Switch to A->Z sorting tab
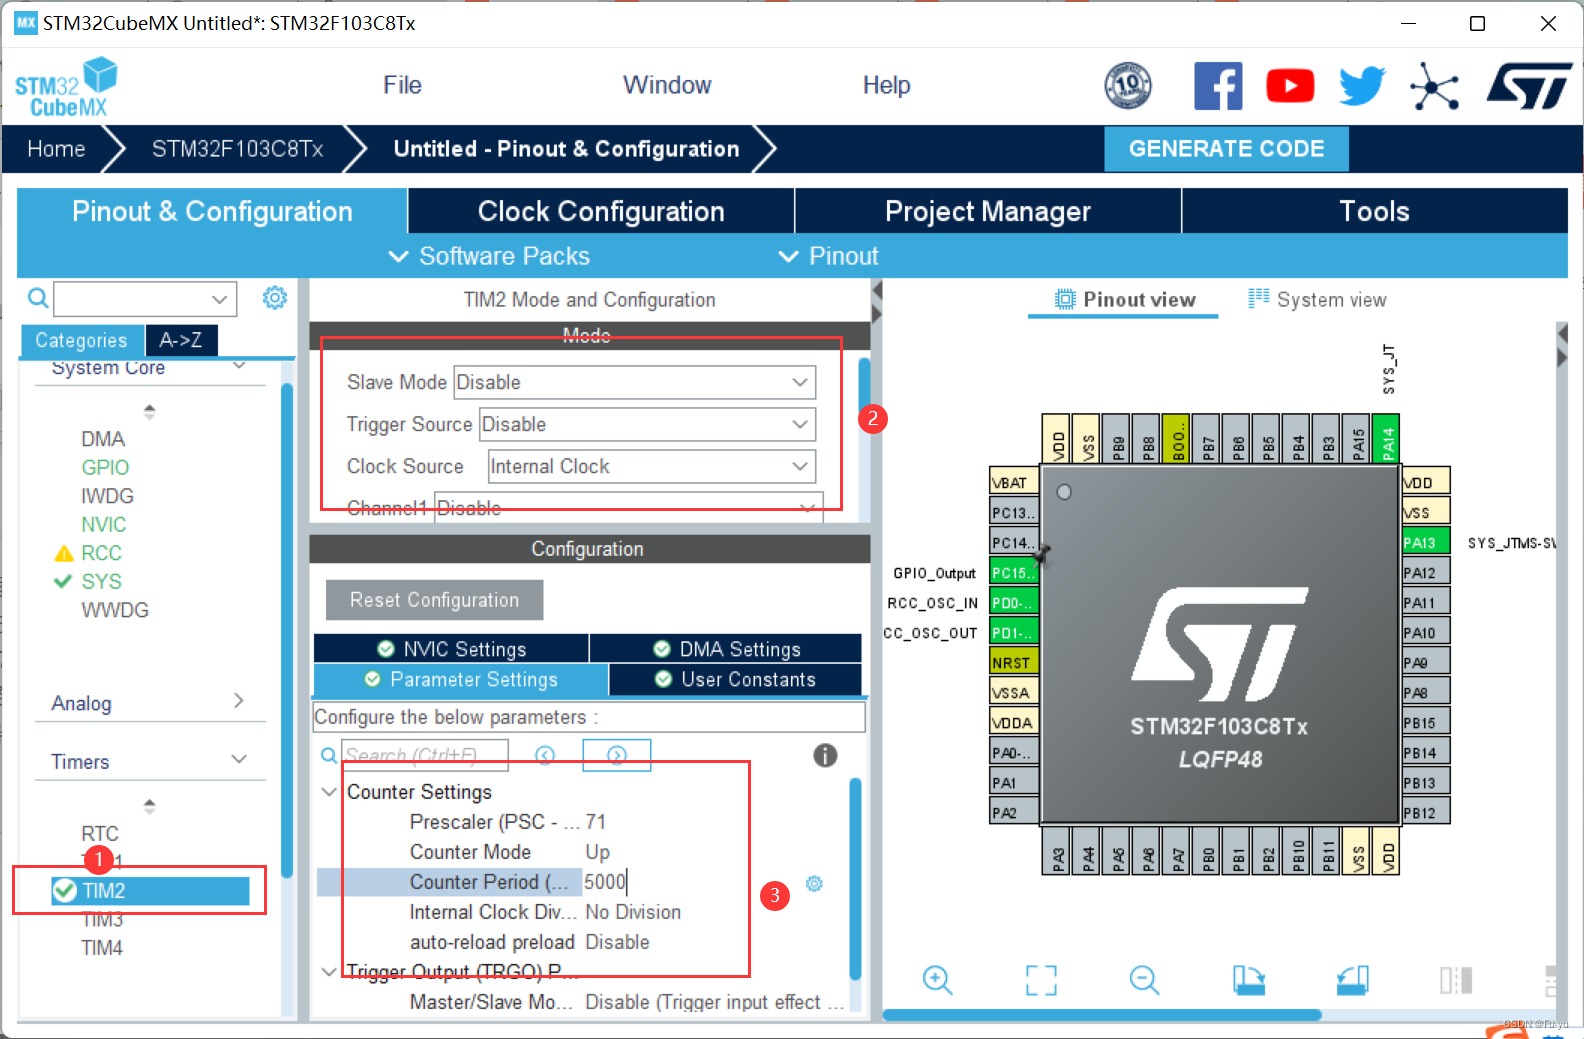 coord(181,340)
